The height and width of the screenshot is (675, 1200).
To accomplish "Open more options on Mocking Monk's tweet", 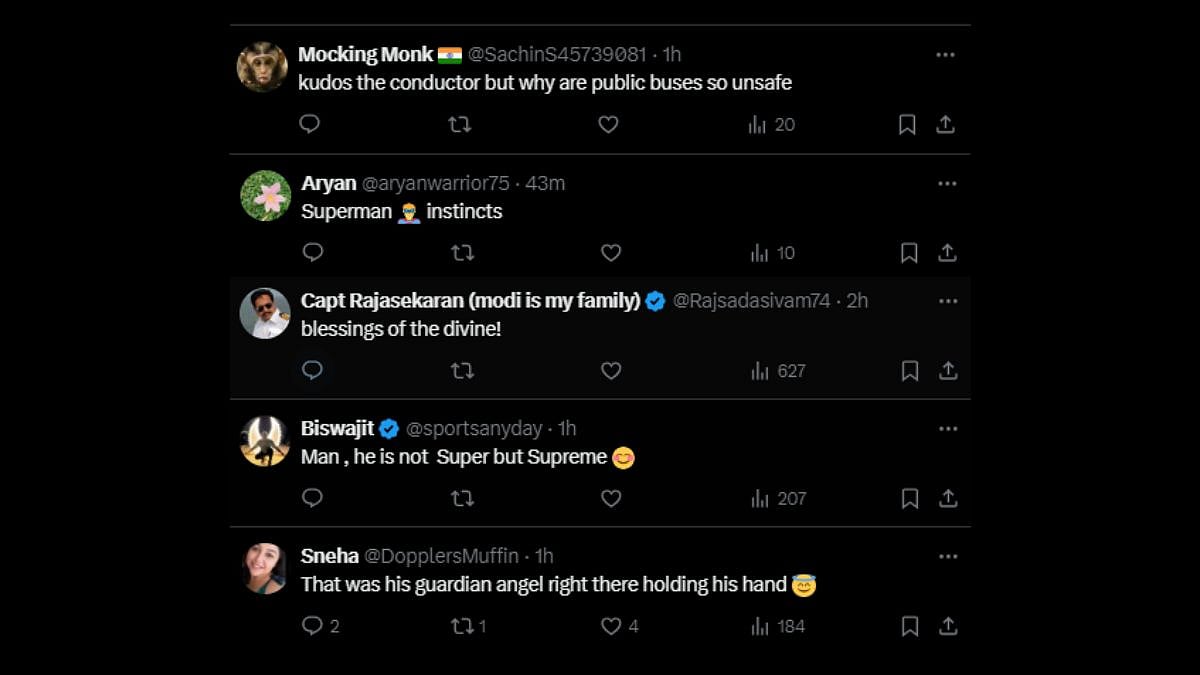I will (x=945, y=55).
